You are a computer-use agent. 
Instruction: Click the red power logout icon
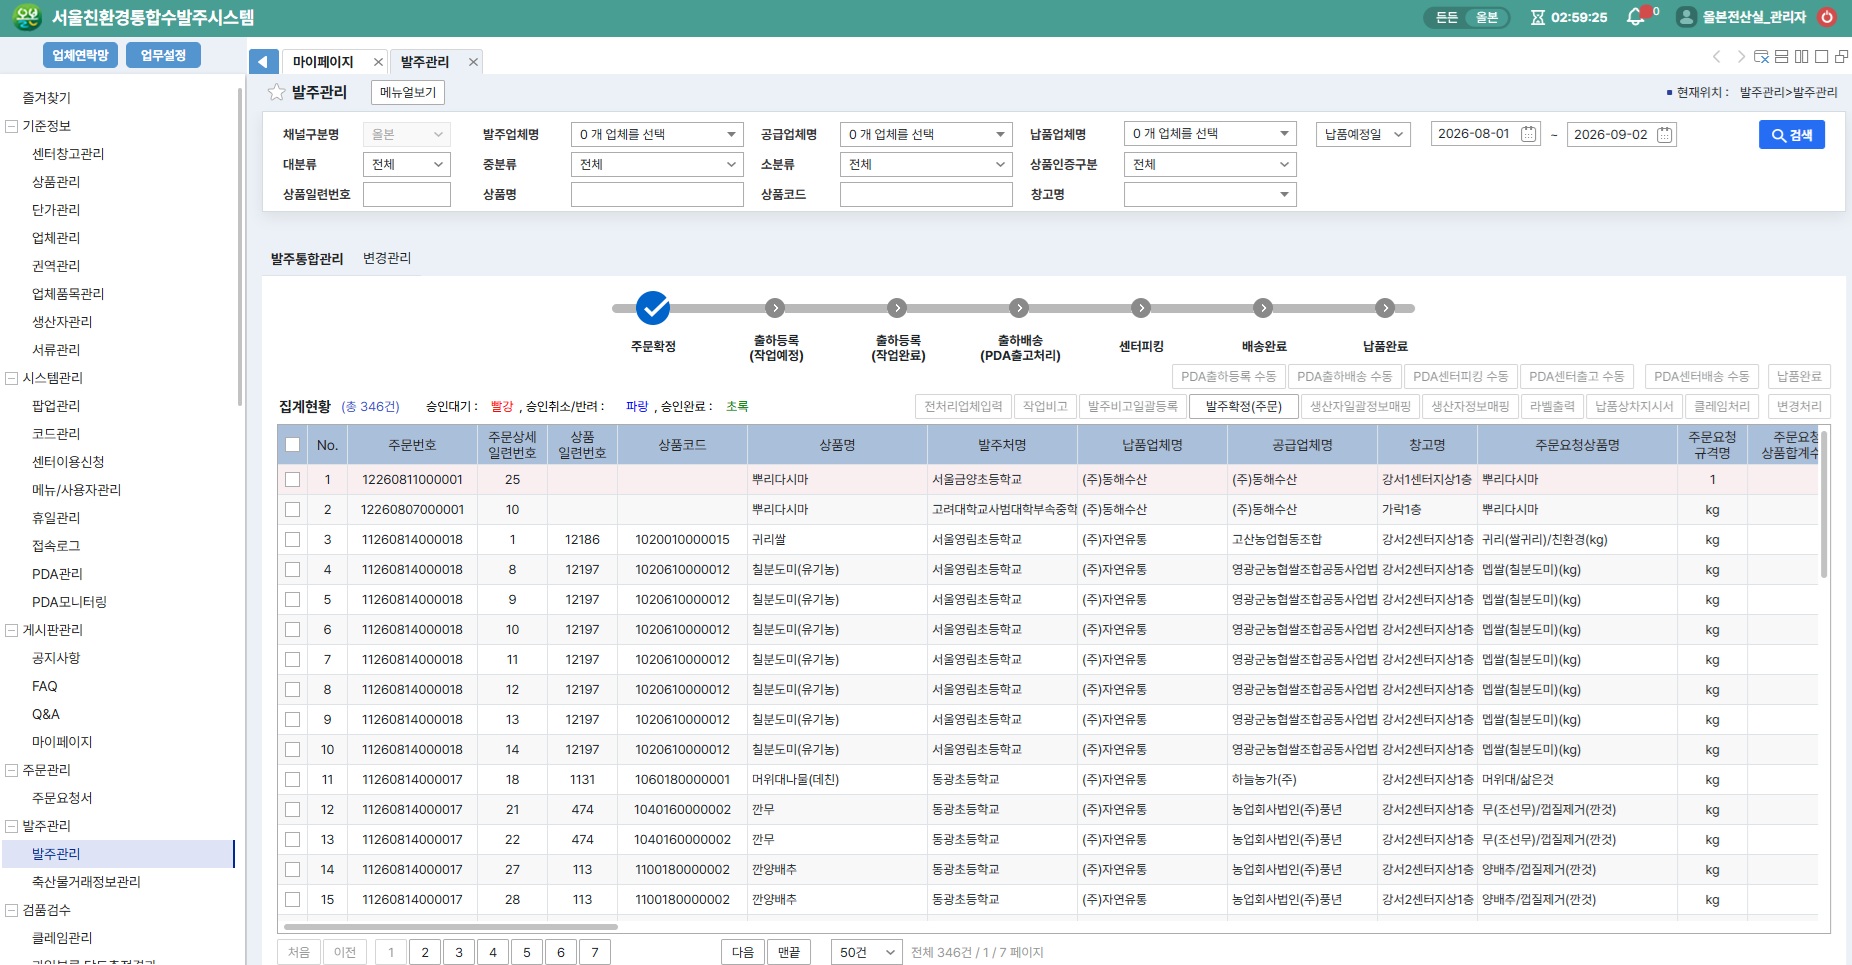[1827, 17]
